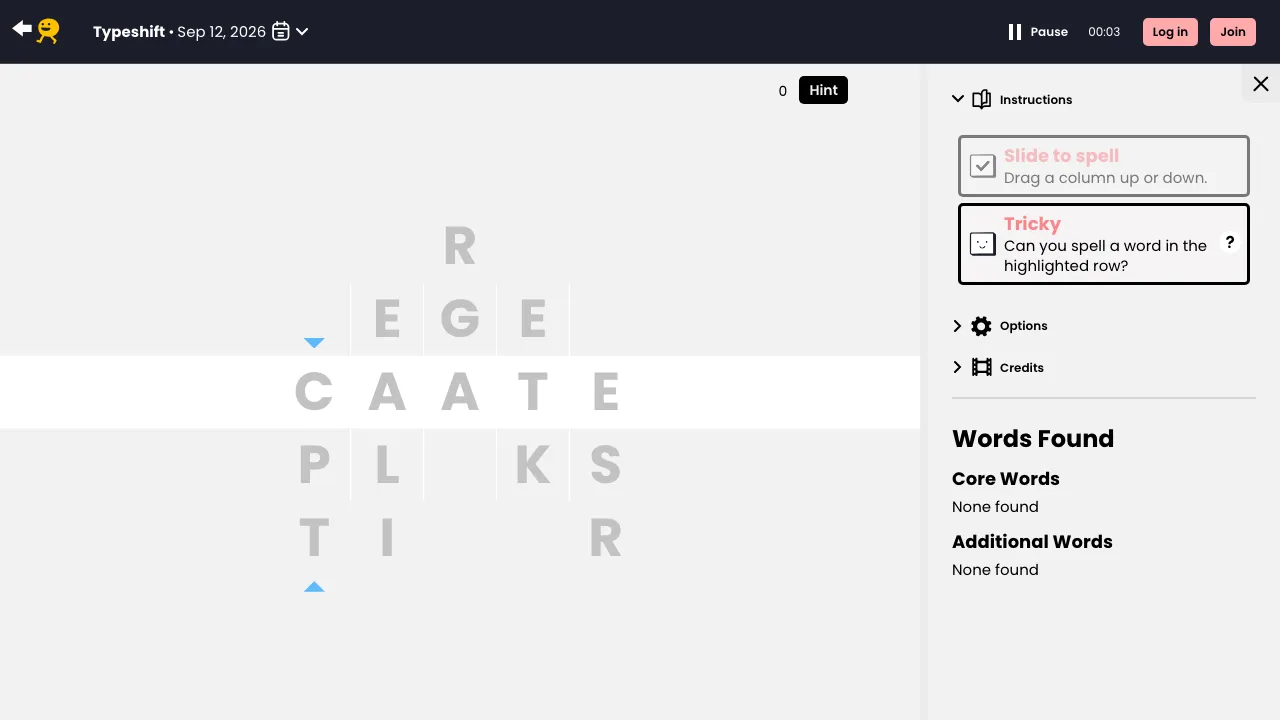Screen dimensions: 1280x720
Task: Select the letter L tile
Action: tap(387, 465)
